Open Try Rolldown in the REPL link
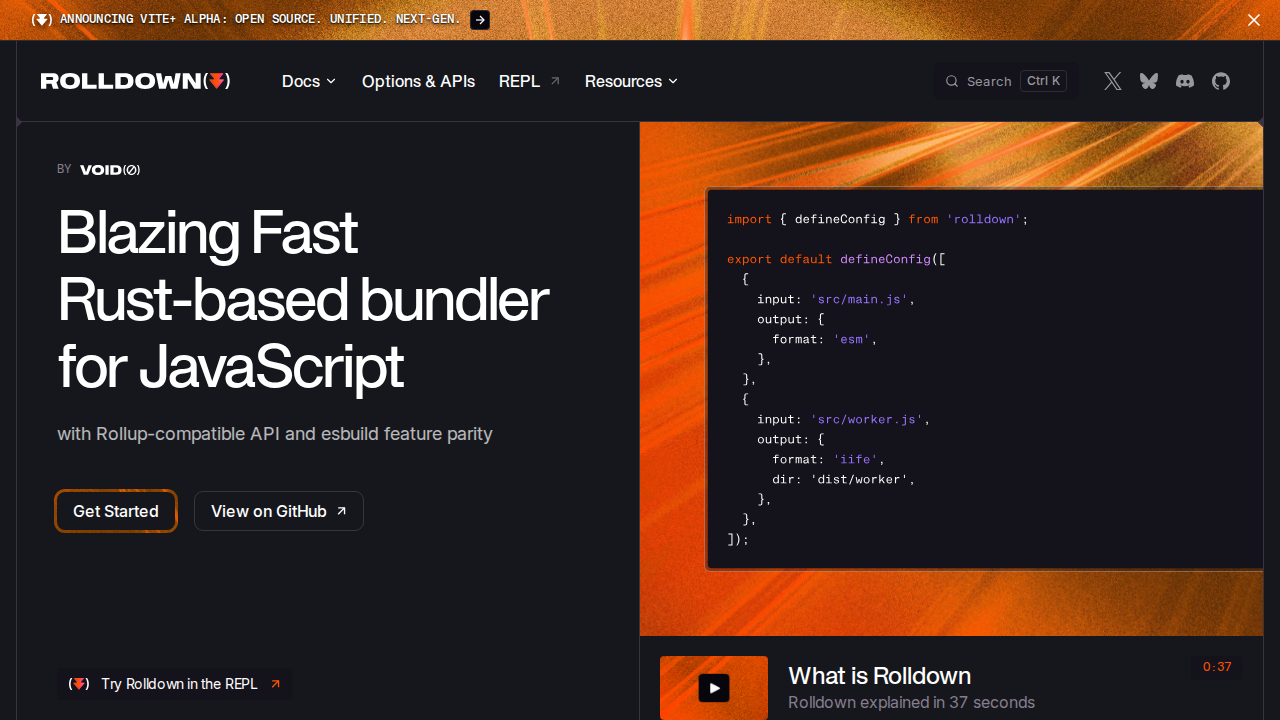1280x720 pixels. pyautogui.click(x=176, y=684)
